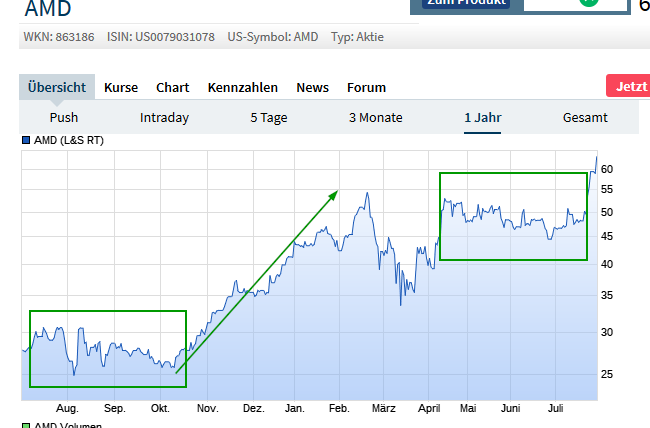Switch to the Forum tab
Image resolution: width=650 pixels, height=428 pixels.
click(x=366, y=88)
